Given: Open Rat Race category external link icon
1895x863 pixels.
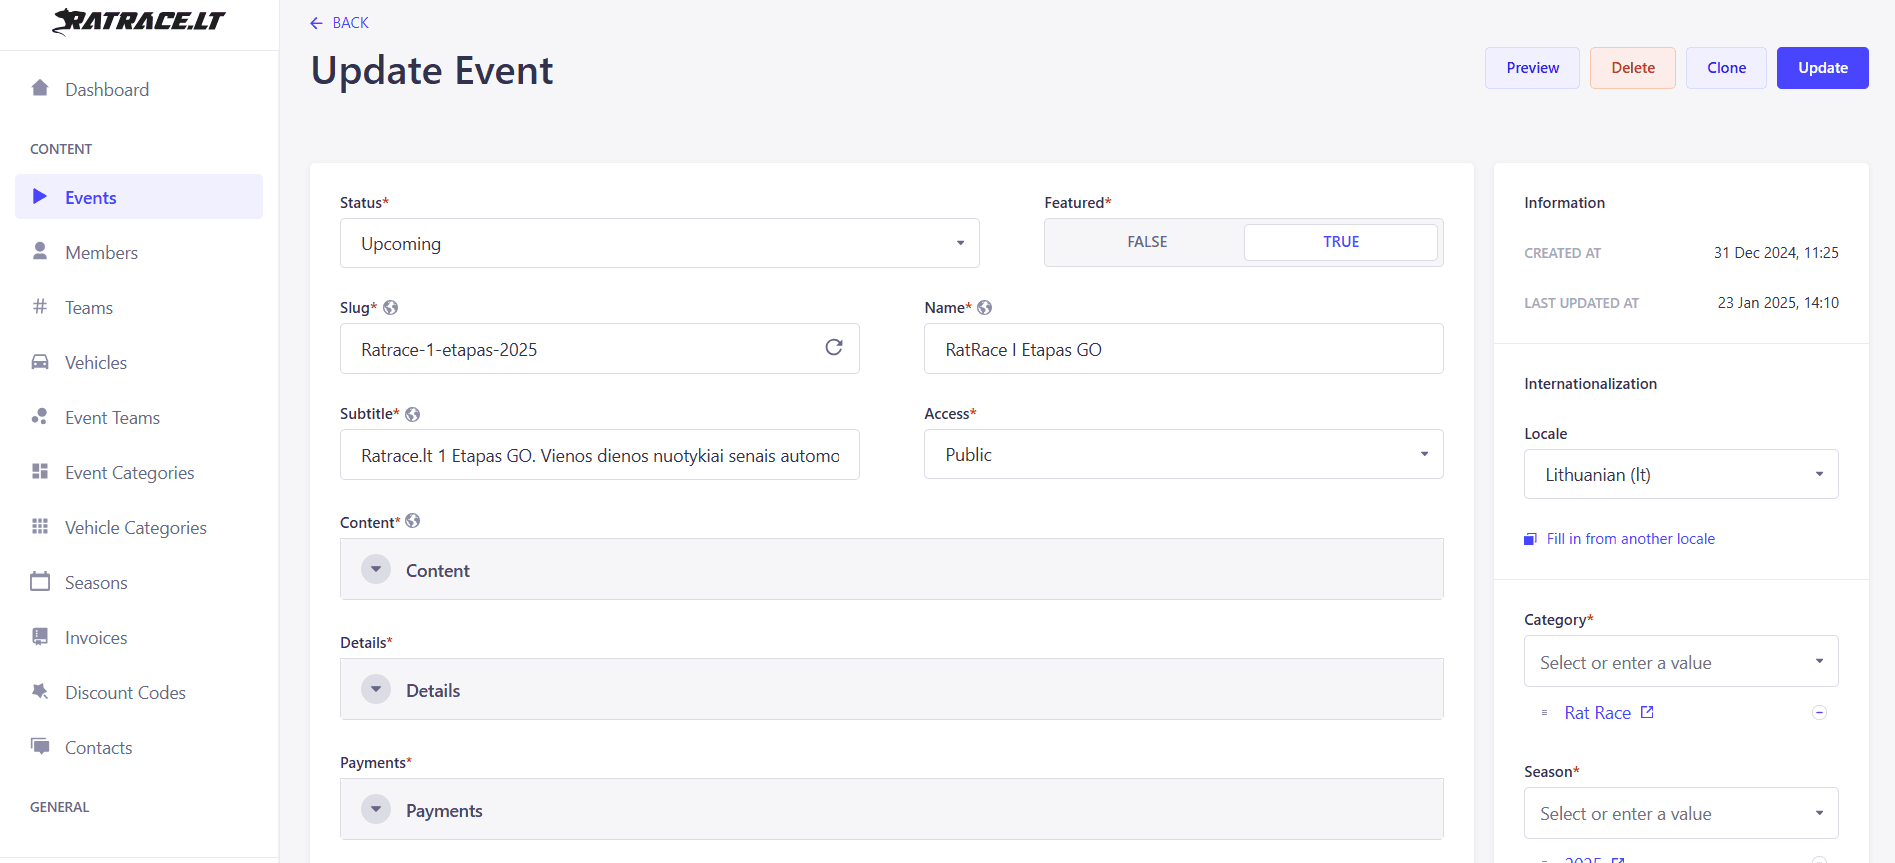Looking at the screenshot, I should coord(1647,712).
